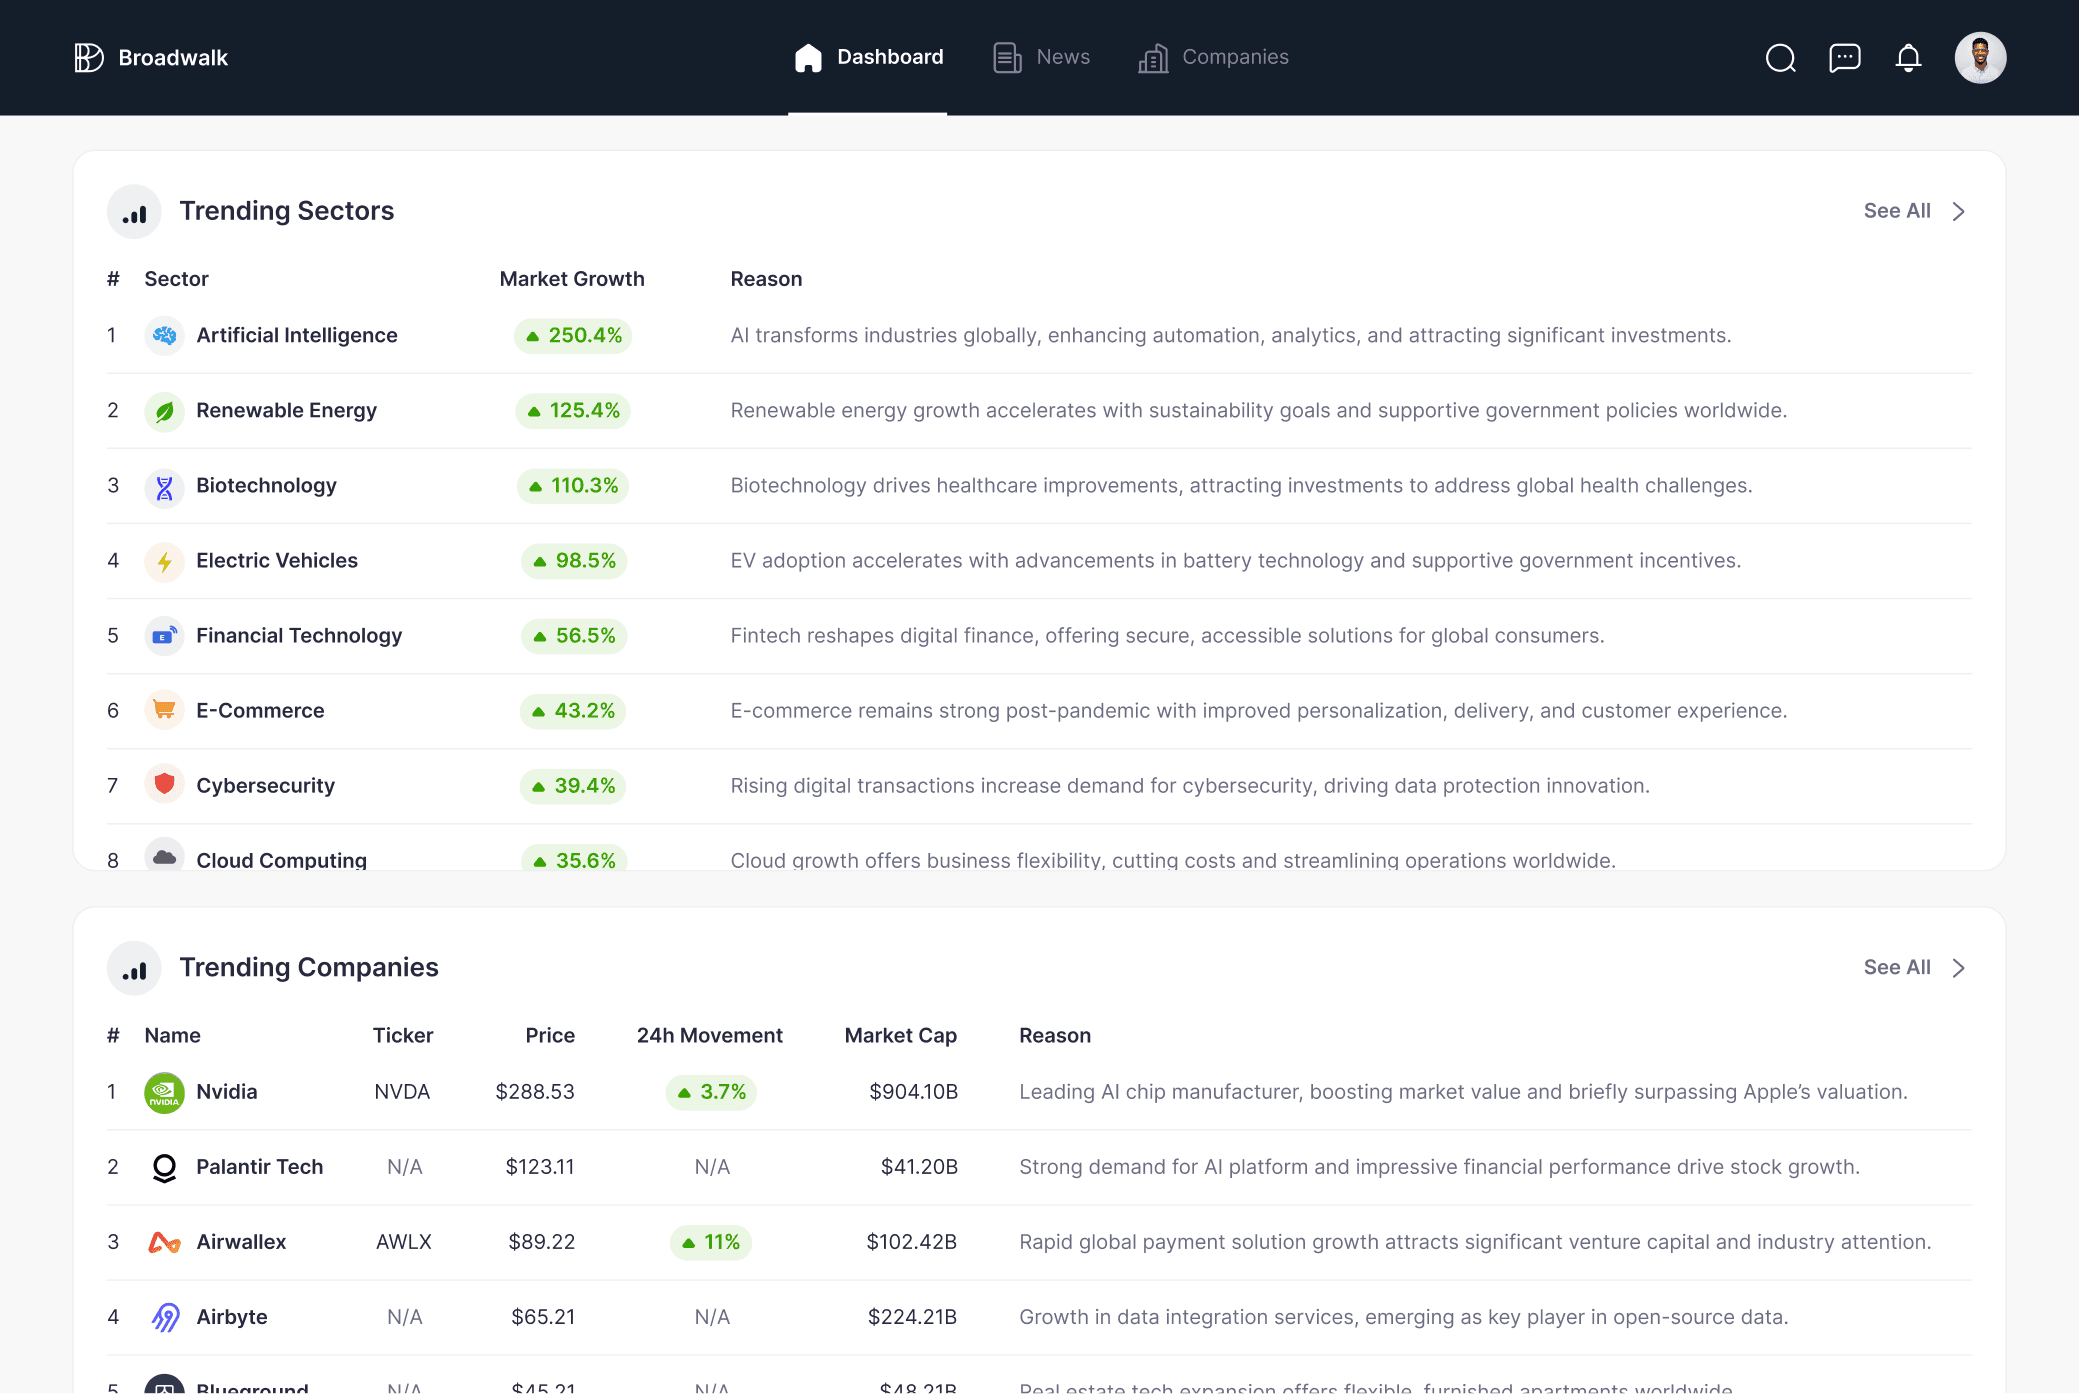The height and width of the screenshot is (1394, 2079).
Task: Click the Electric Vehicles lightning icon
Action: tap(164, 561)
